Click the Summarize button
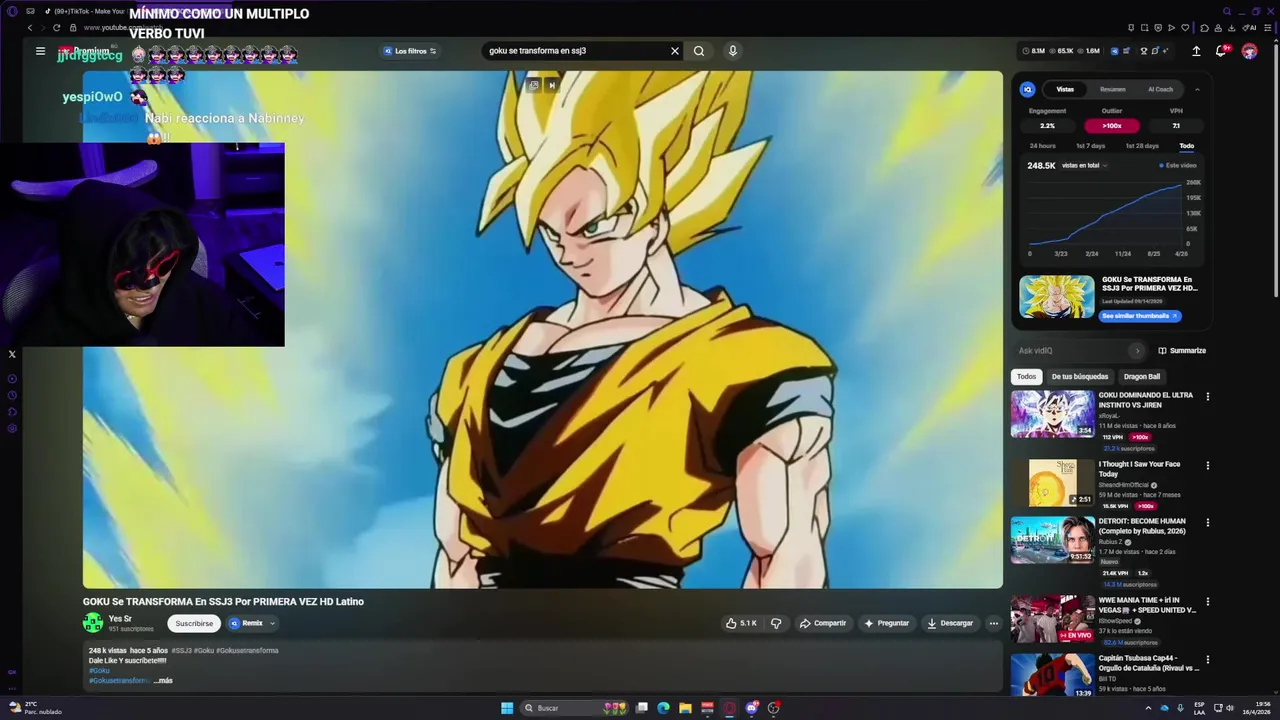Viewport: 1280px width, 720px height. click(1182, 351)
